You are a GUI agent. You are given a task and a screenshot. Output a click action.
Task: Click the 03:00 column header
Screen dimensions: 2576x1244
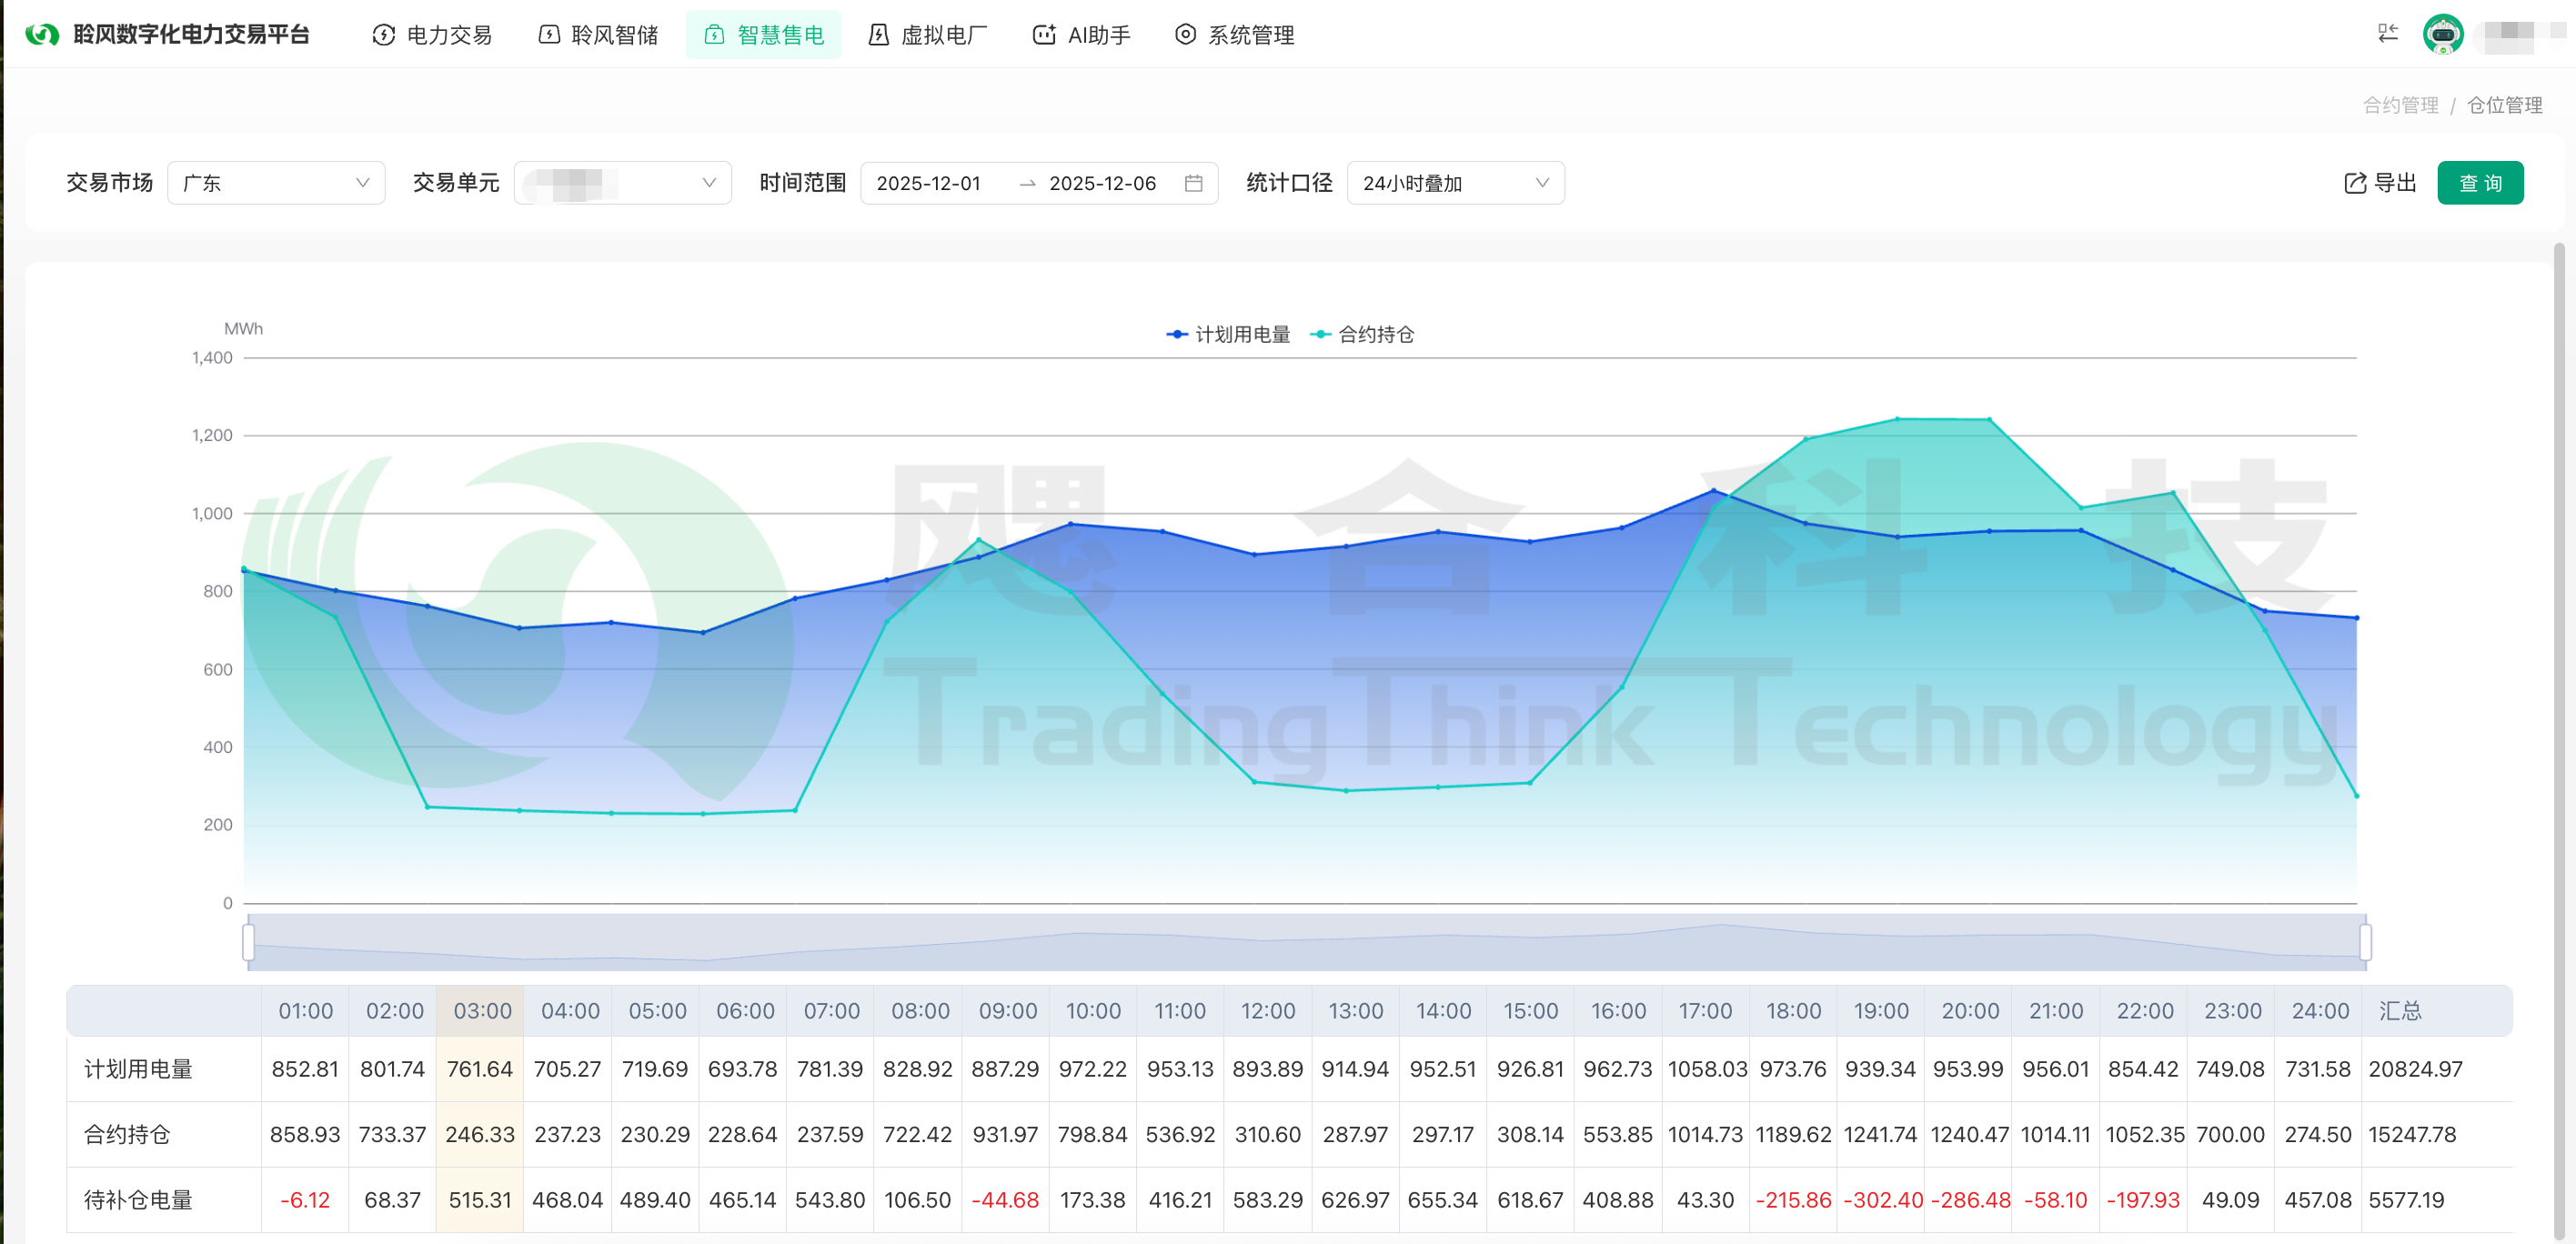point(482,1010)
